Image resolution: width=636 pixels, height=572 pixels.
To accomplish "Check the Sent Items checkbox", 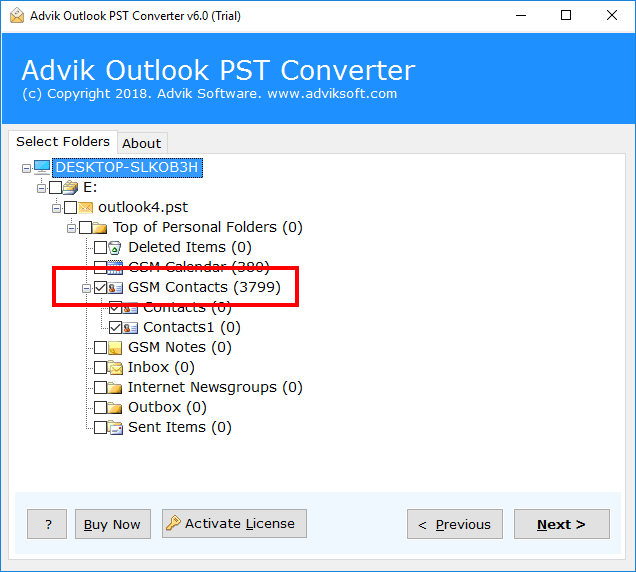I will [101, 428].
